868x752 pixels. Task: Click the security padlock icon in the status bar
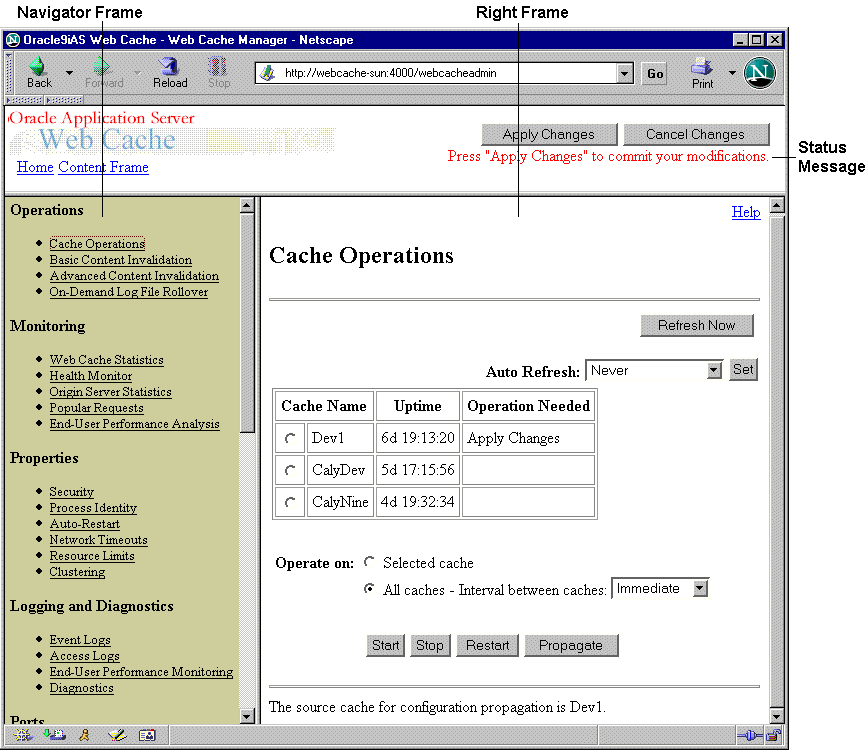tap(773, 735)
